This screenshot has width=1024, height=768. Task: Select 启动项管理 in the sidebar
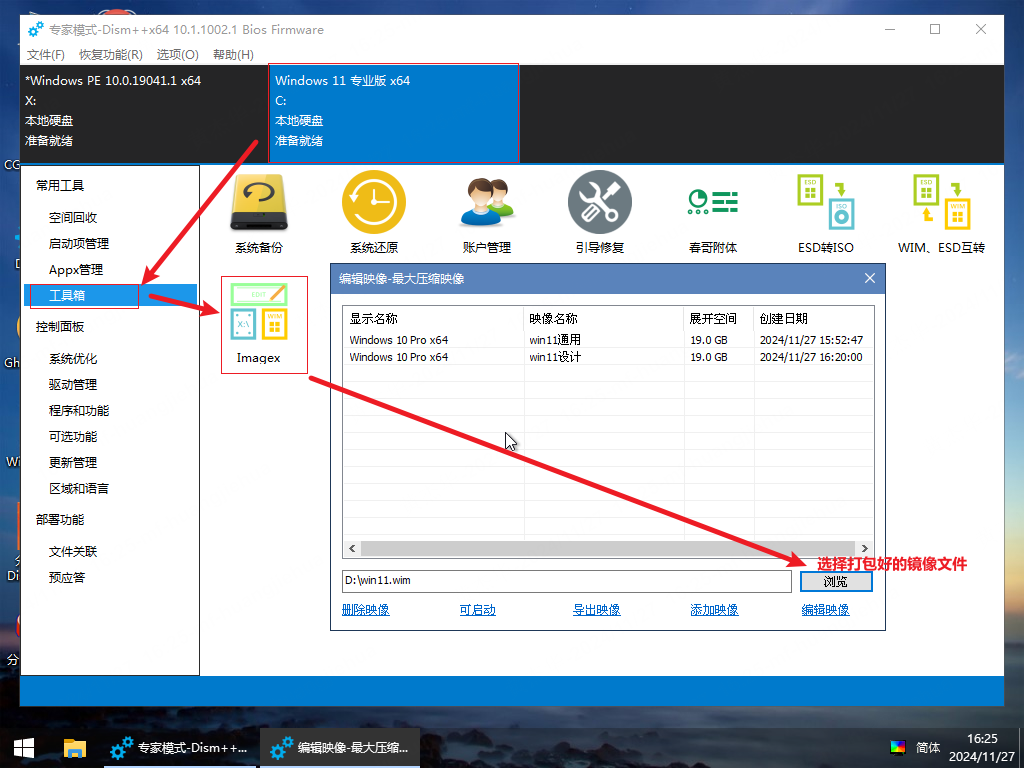click(x=78, y=244)
